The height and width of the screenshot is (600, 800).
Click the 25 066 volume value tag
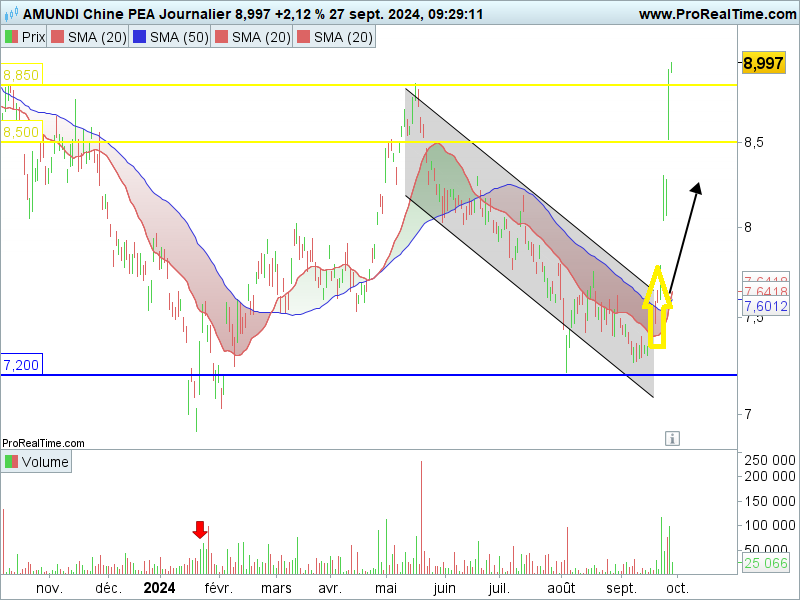pos(766,563)
